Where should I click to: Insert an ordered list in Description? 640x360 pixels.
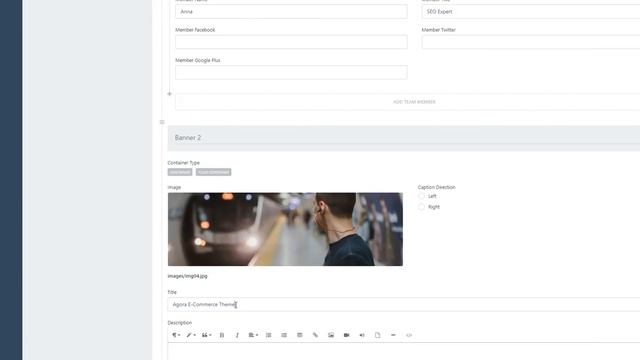click(269, 335)
